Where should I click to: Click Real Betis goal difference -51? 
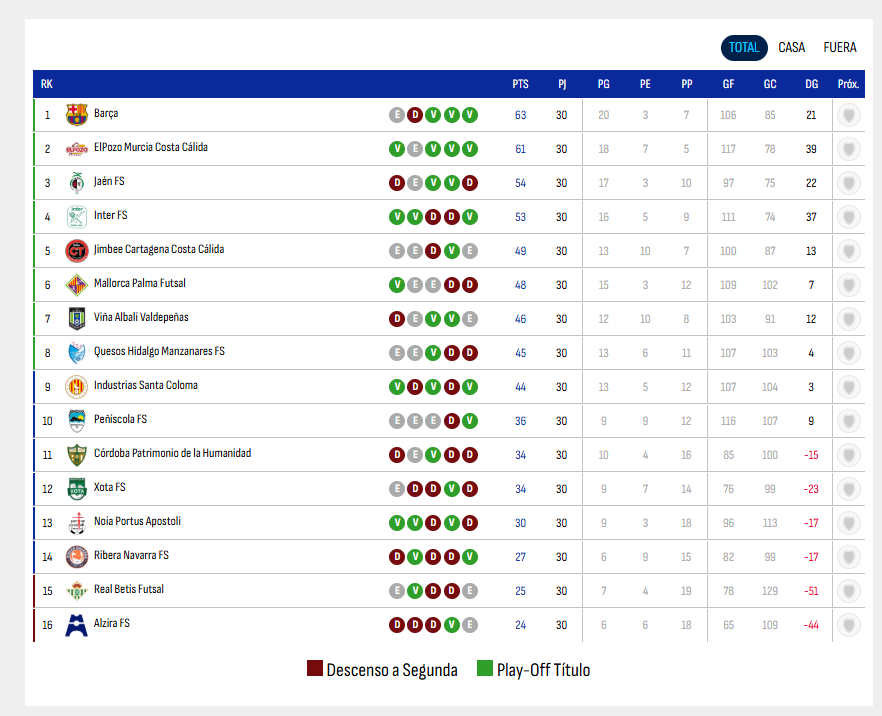(811, 591)
